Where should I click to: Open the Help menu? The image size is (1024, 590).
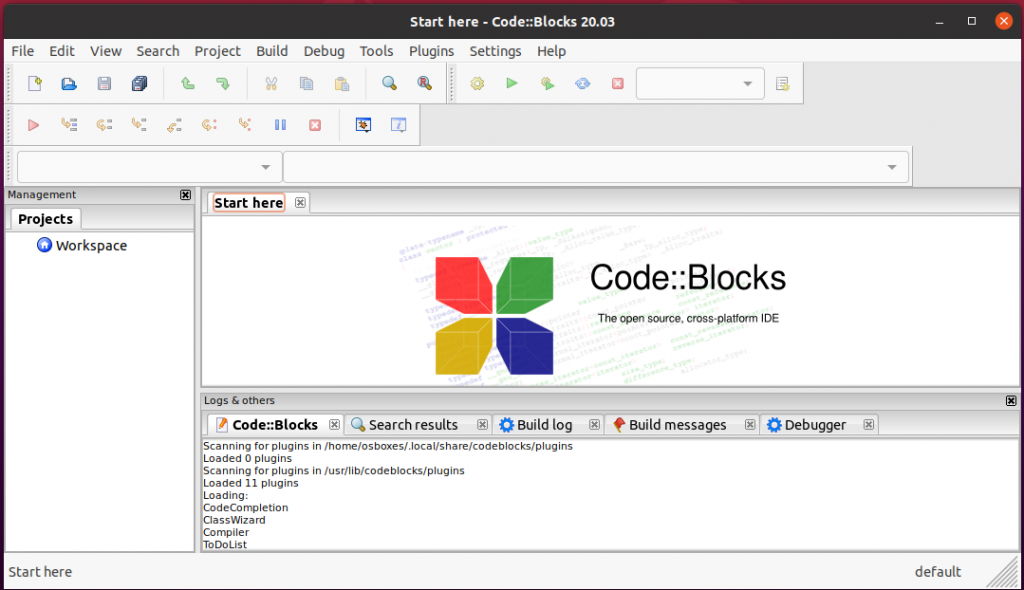[552, 51]
